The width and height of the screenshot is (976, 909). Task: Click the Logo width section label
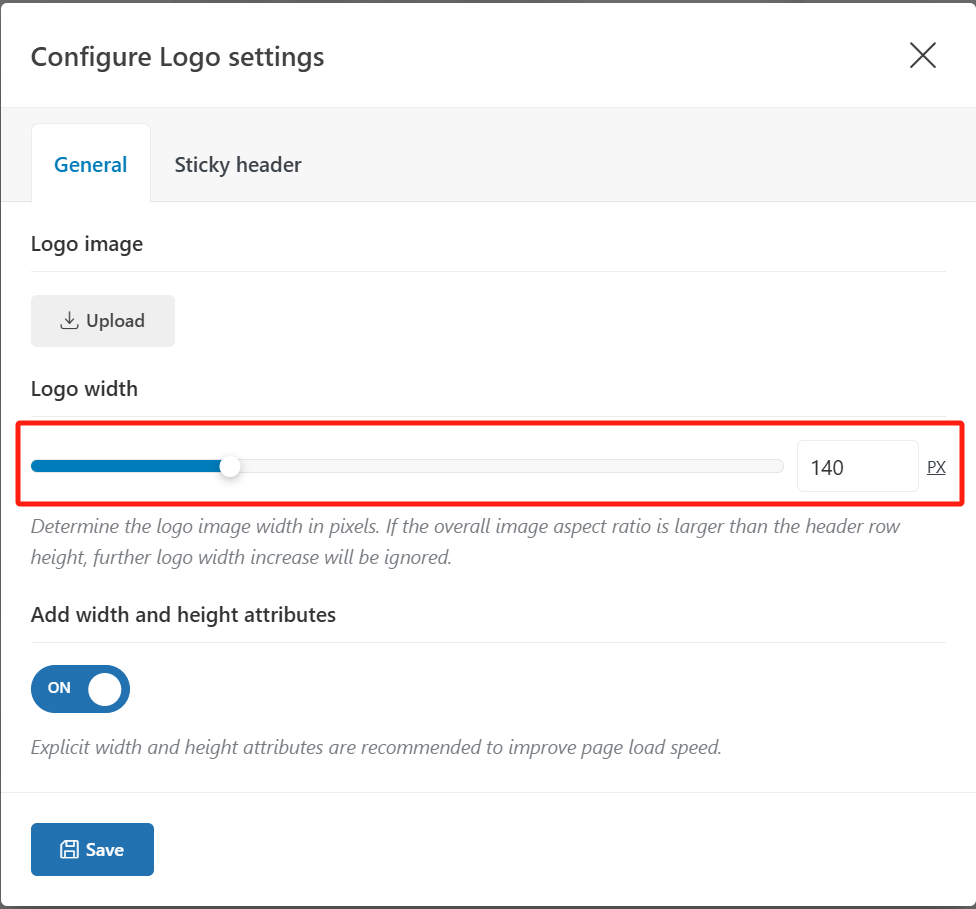tap(85, 389)
